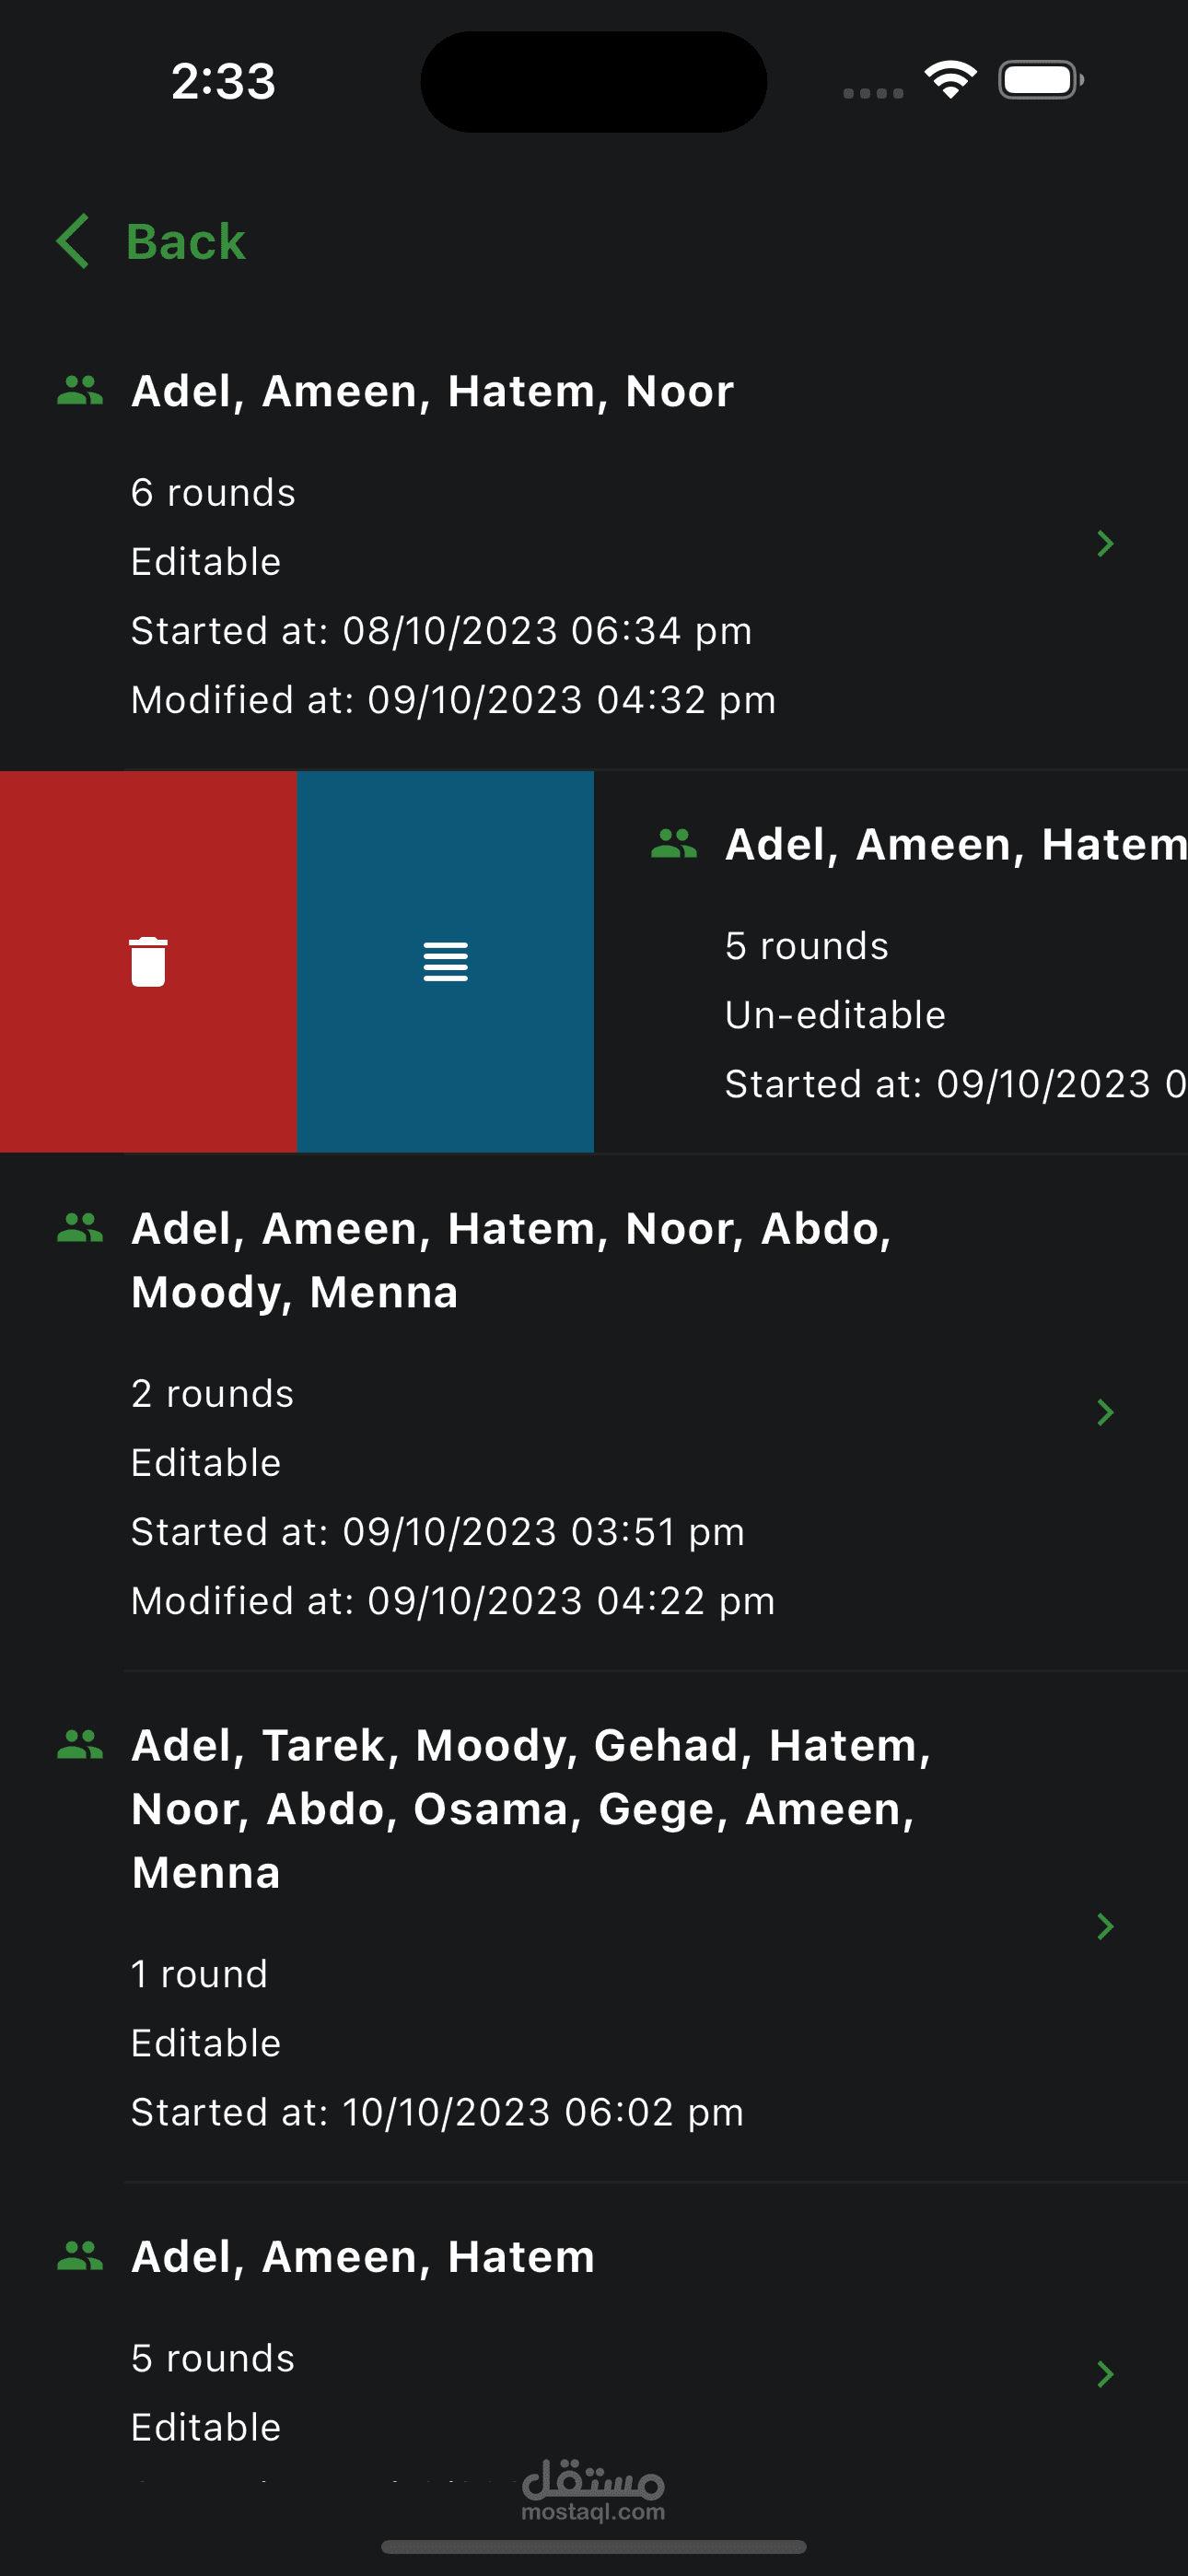Select the "Adel, Ameen, Hatem, Noor" game title
Image resolution: width=1188 pixels, height=2576 pixels.
(432, 391)
